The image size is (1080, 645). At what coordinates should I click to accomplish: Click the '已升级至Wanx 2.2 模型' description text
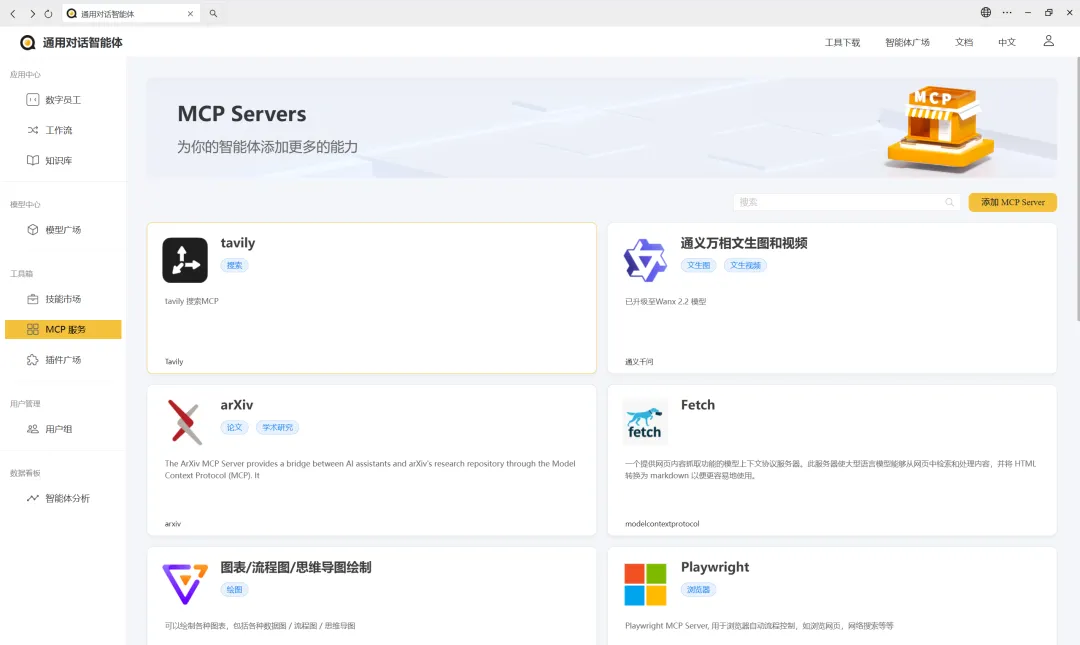coord(665,301)
